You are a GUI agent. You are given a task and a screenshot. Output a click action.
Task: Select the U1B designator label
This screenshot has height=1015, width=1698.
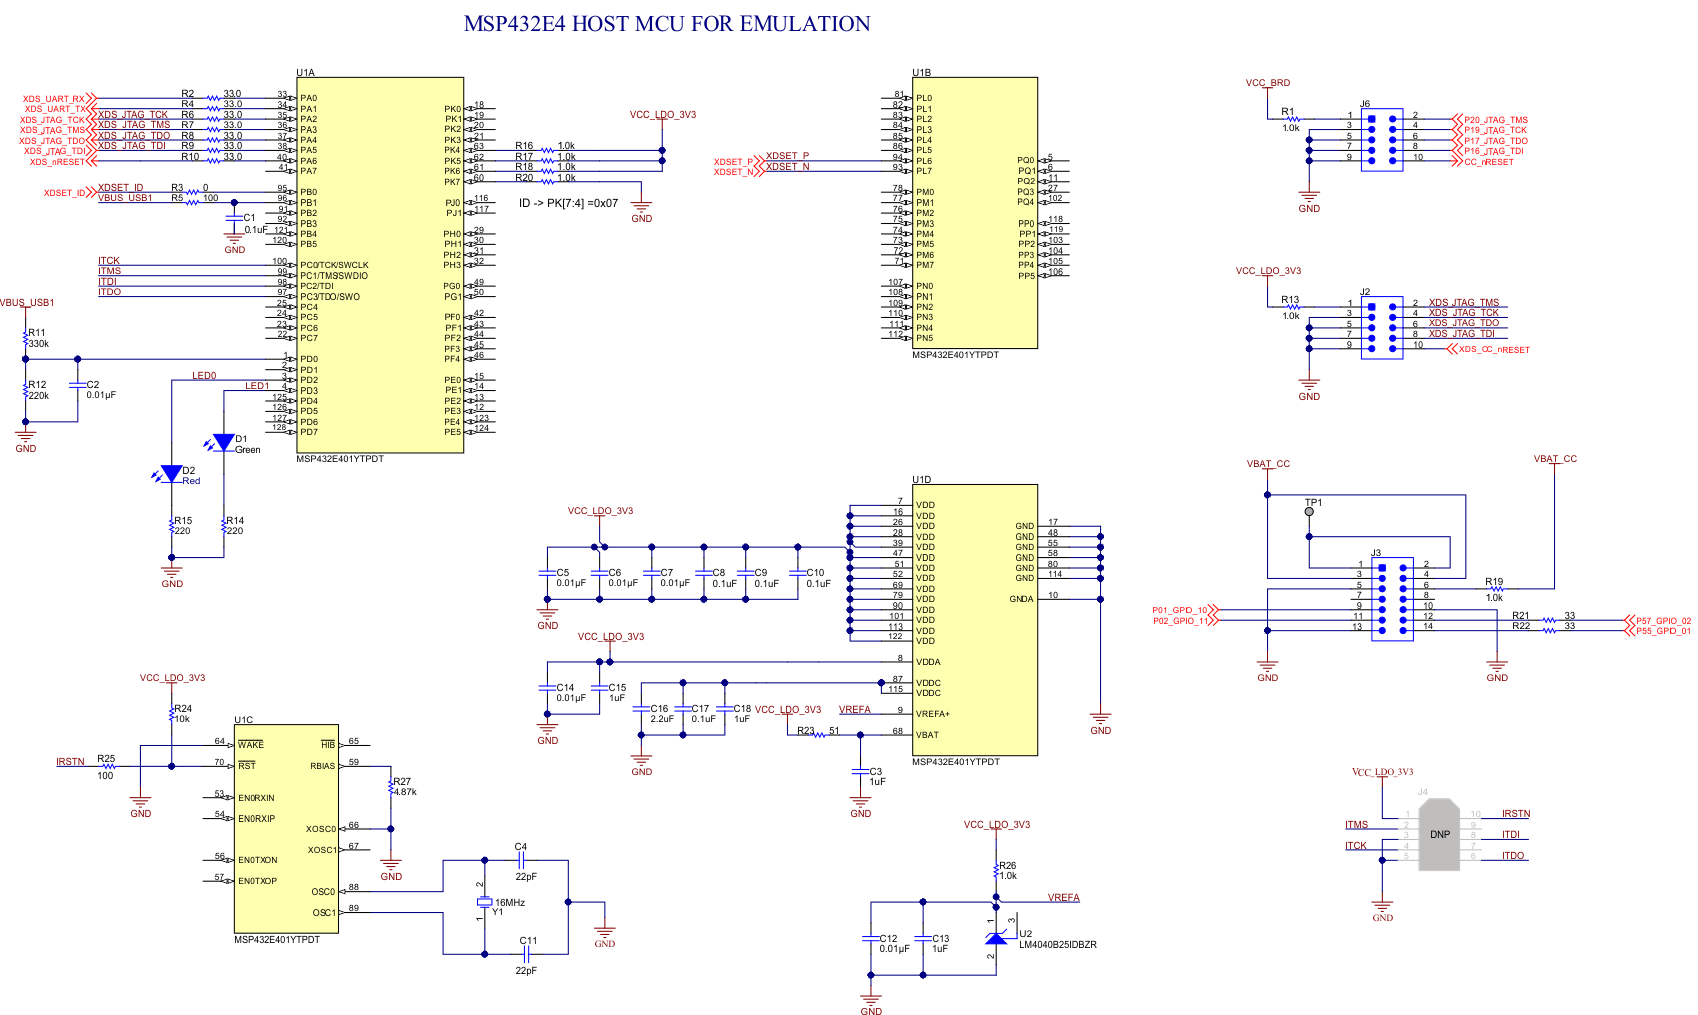coord(921,73)
